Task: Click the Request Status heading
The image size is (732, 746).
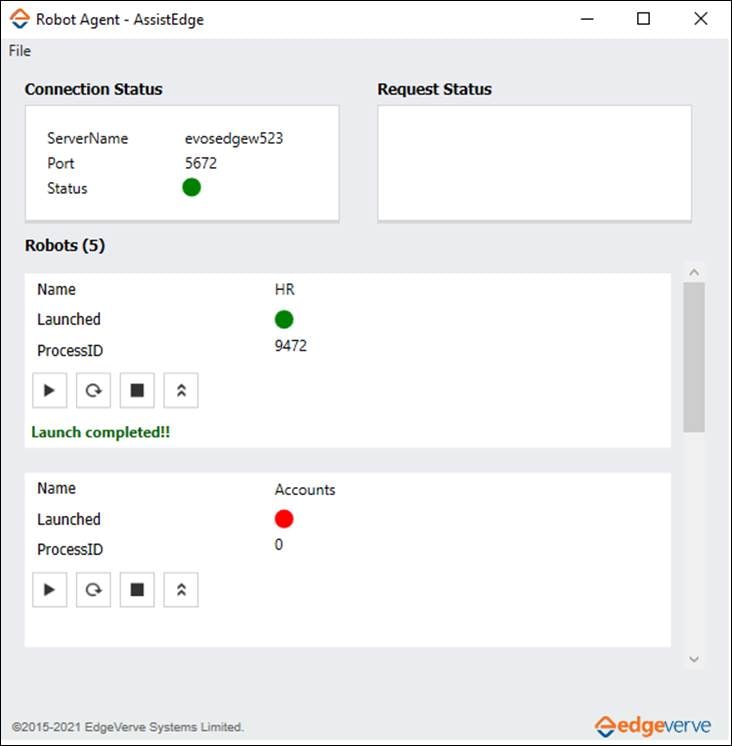Action: (x=435, y=89)
